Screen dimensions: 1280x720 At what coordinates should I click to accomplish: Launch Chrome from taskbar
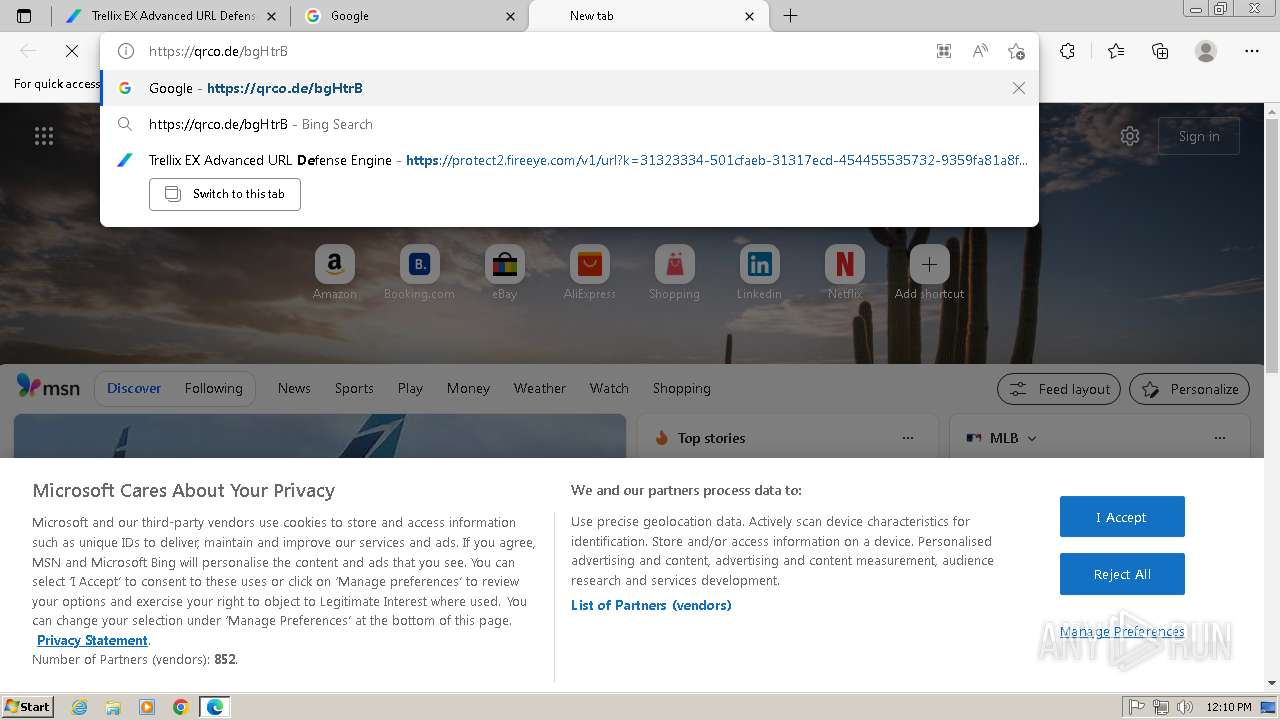click(181, 707)
